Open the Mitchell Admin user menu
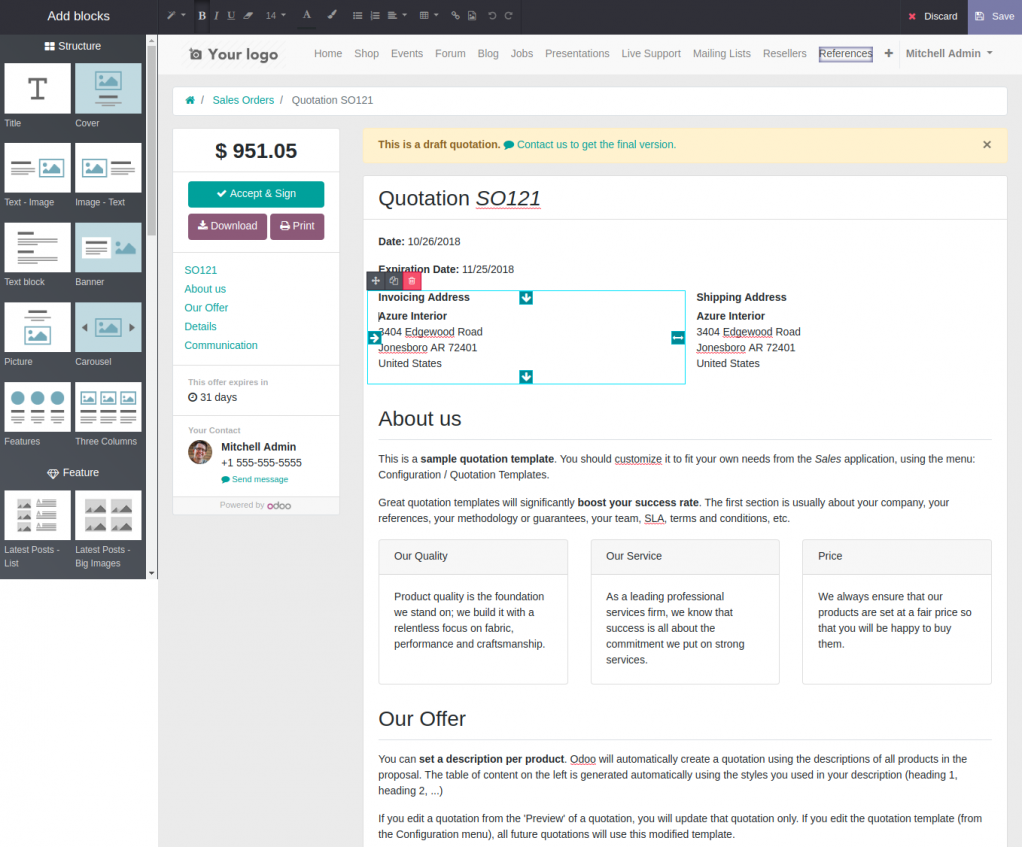Viewport: 1022px width, 847px height. pyautogui.click(x=946, y=53)
